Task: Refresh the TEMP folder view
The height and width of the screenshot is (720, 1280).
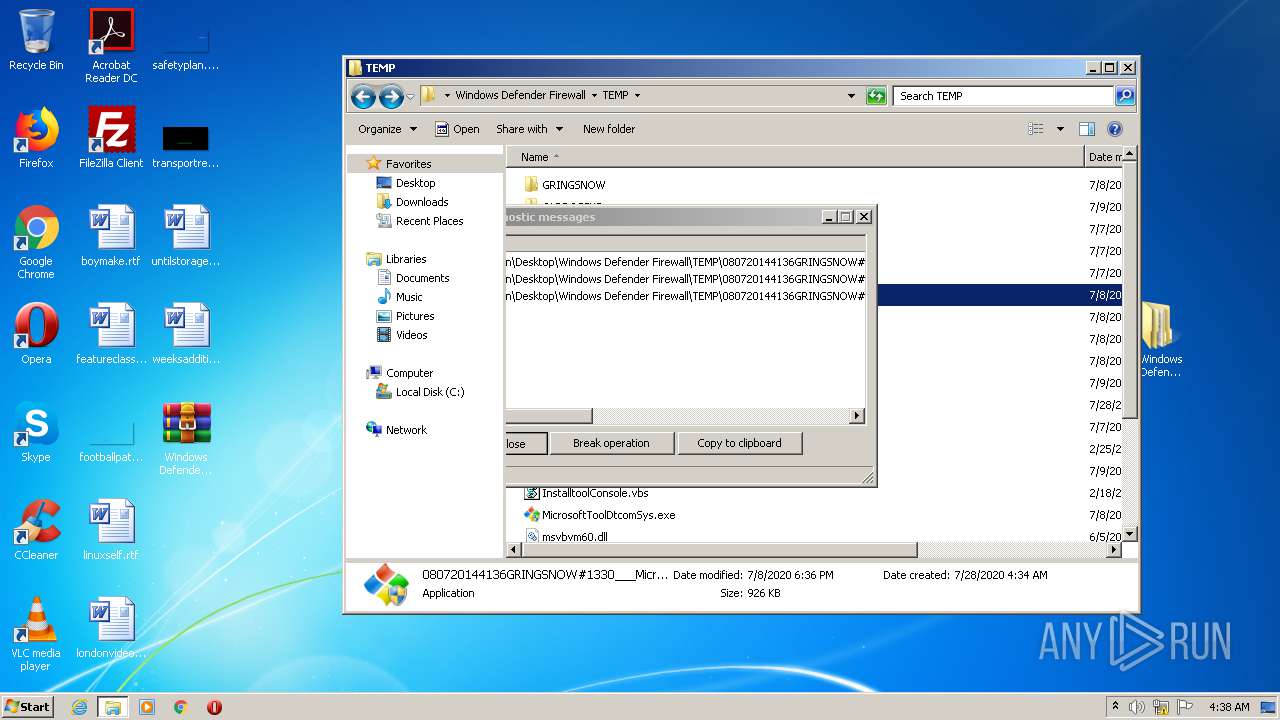Action: tap(876, 96)
